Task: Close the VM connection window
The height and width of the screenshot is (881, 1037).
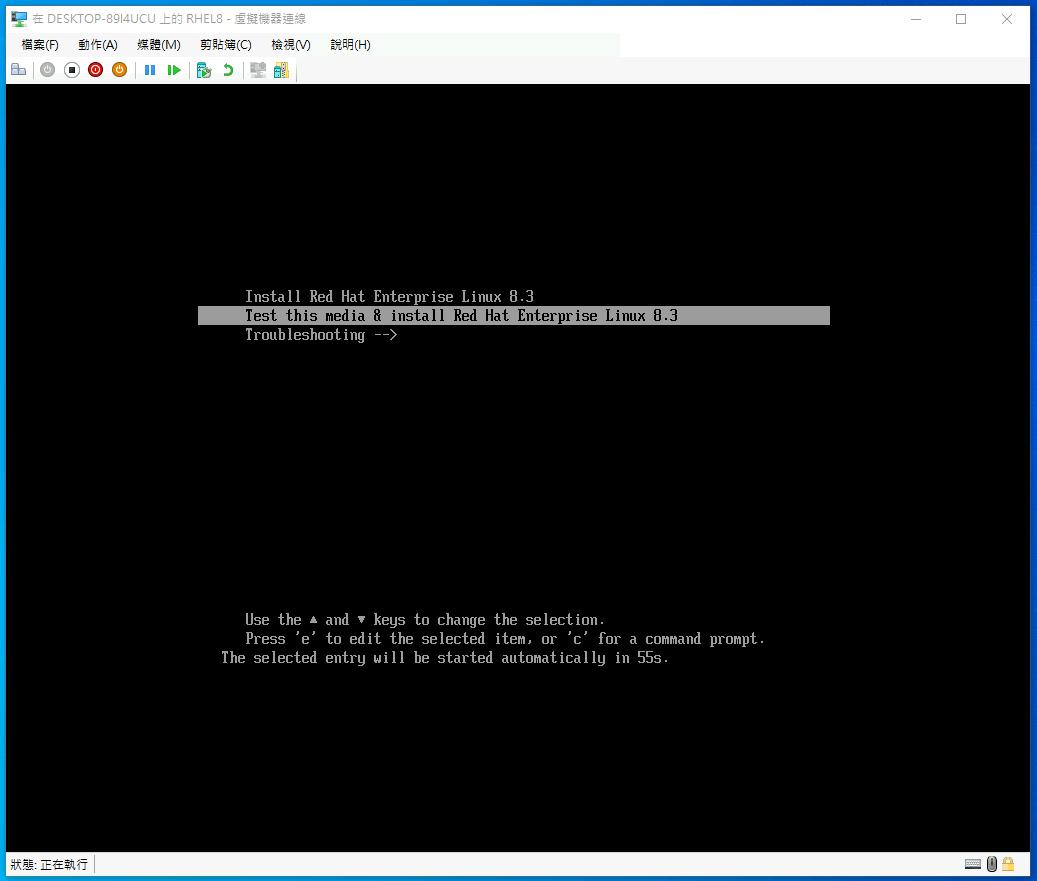Action: 1007,19
